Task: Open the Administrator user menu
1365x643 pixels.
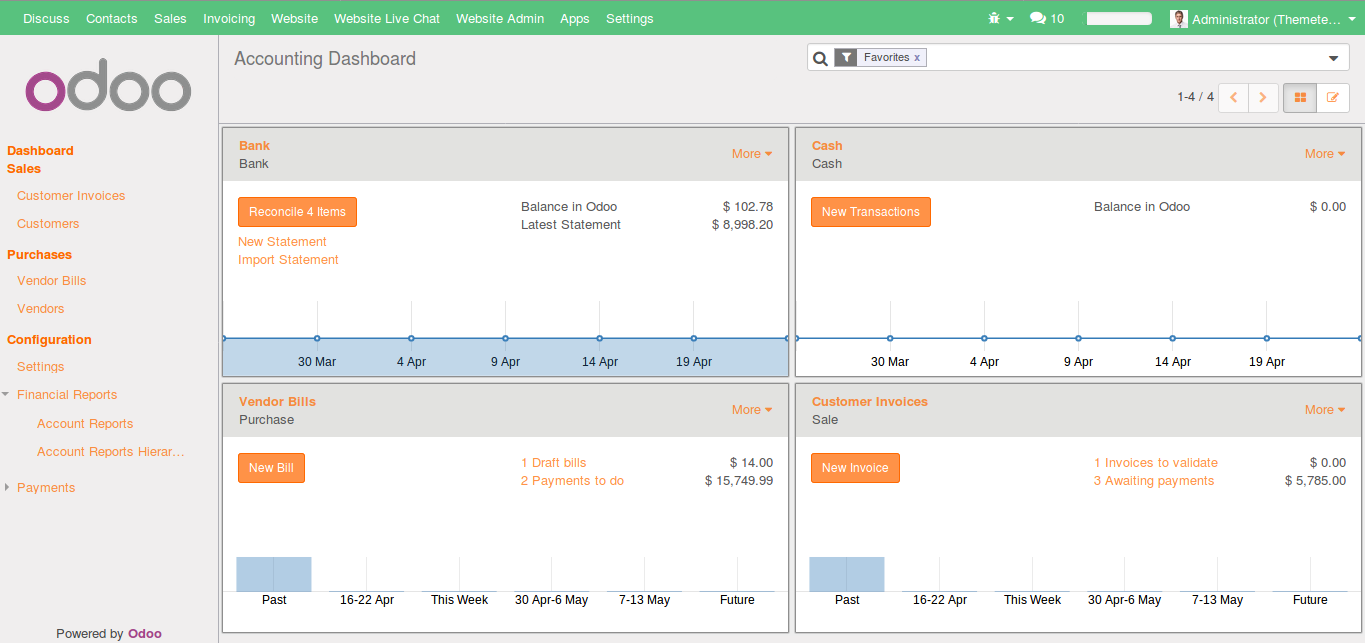Action: click(1263, 18)
